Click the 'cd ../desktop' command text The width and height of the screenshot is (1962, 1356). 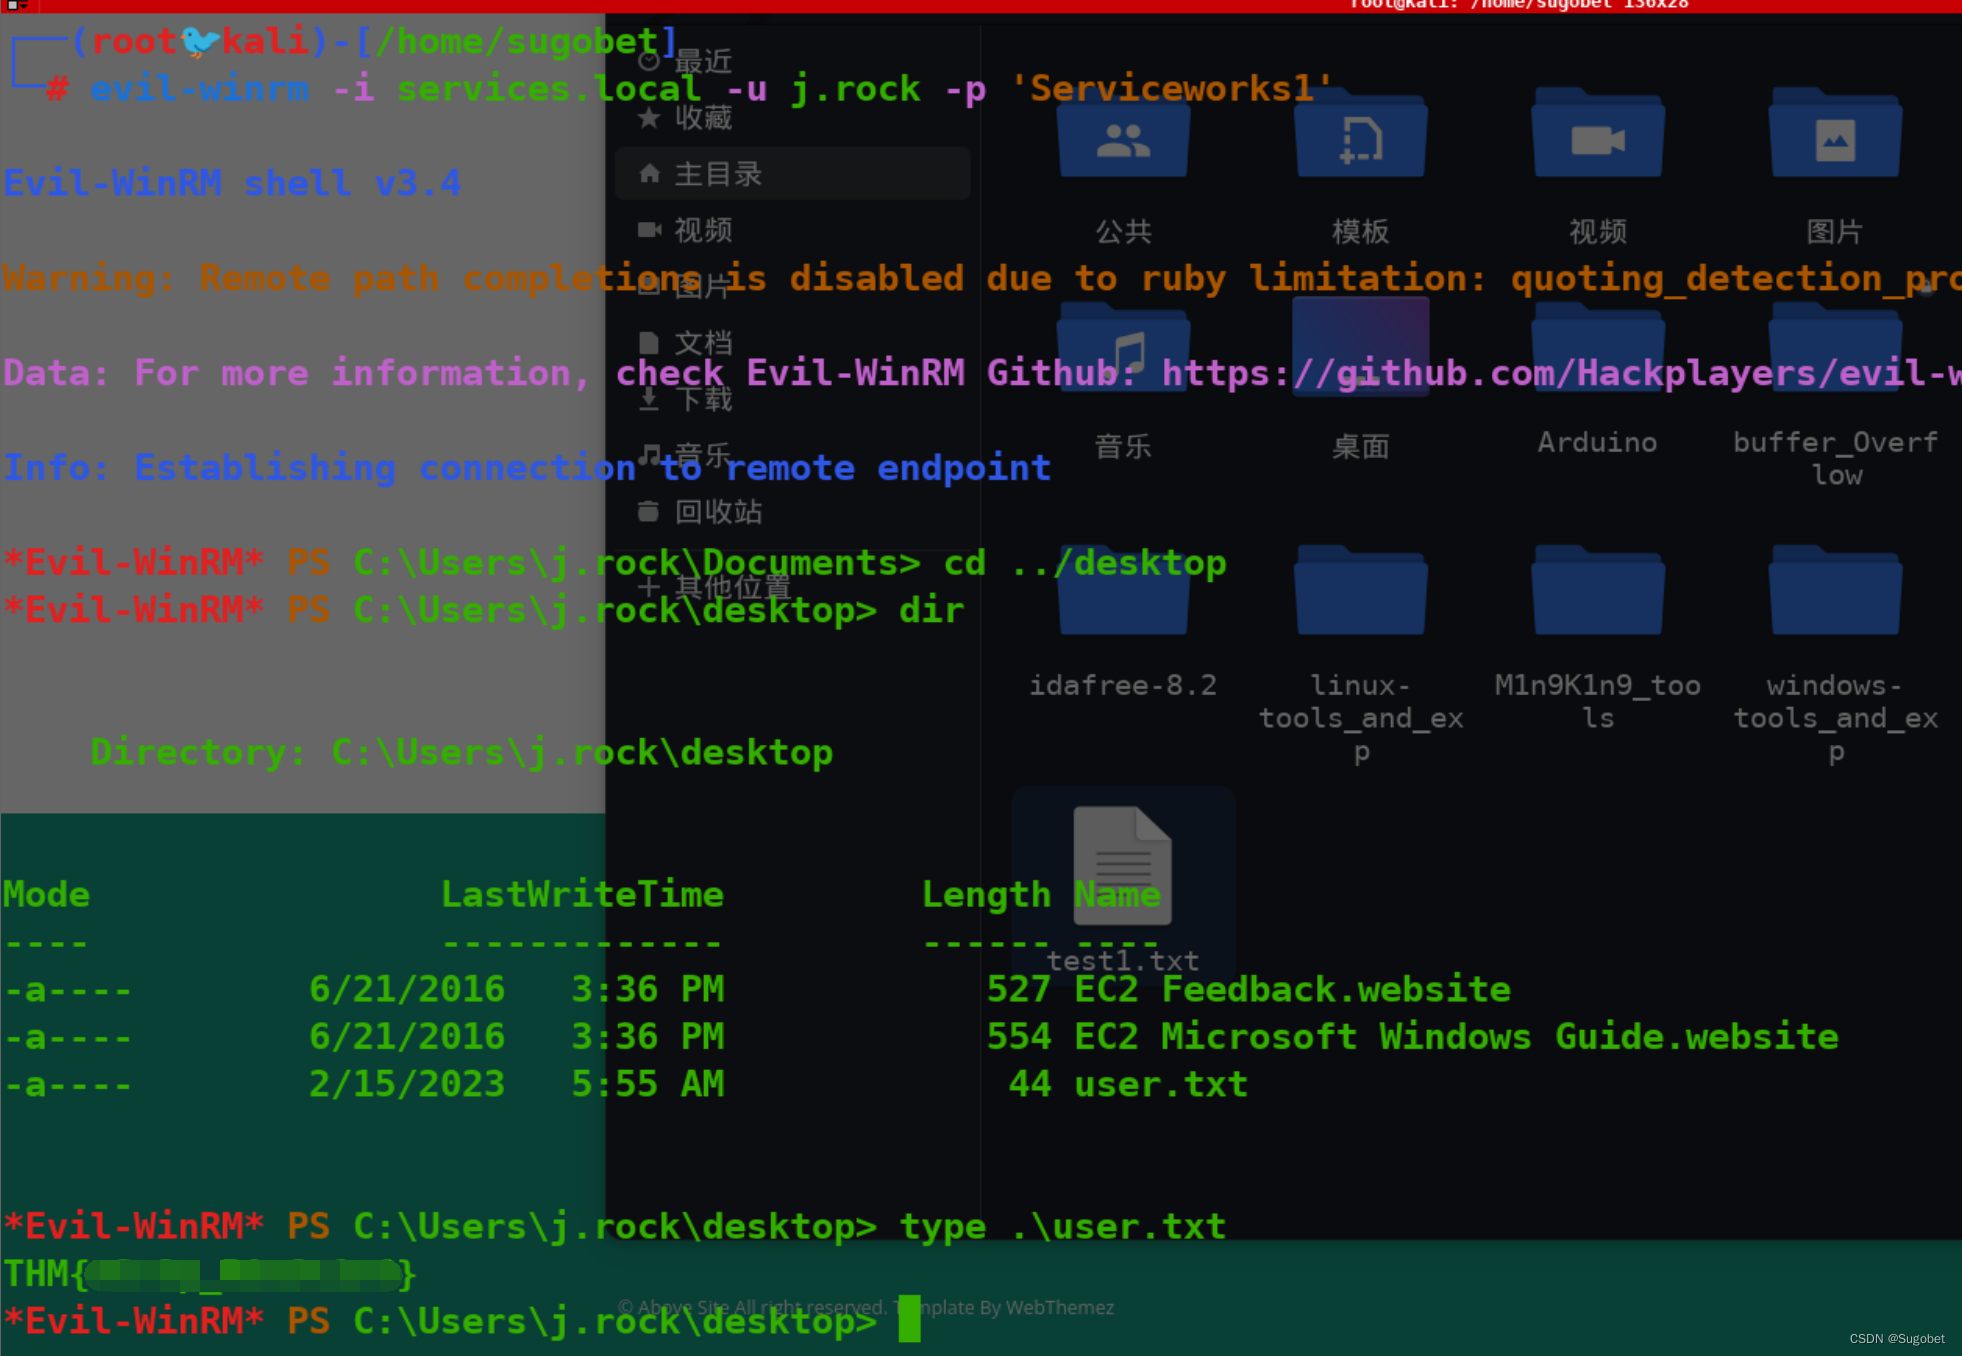click(x=1085, y=563)
